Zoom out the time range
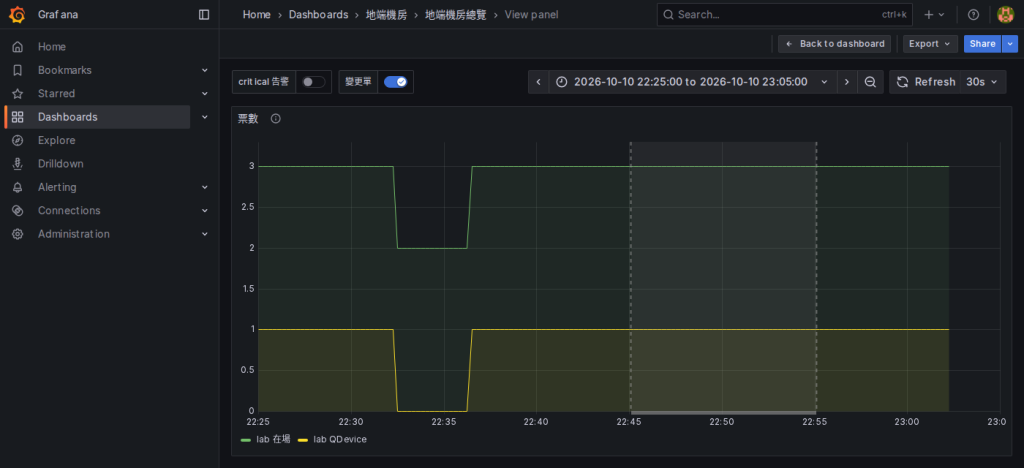Screen dimensions: 1024x468 [870, 82]
